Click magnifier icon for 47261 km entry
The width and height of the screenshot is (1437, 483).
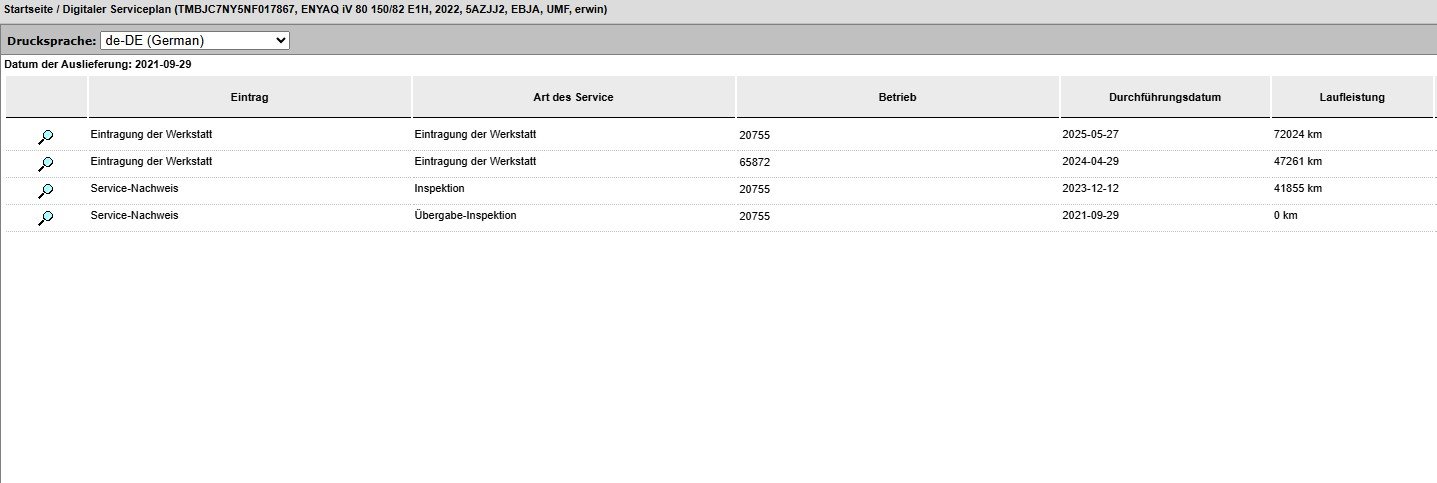coord(45,163)
